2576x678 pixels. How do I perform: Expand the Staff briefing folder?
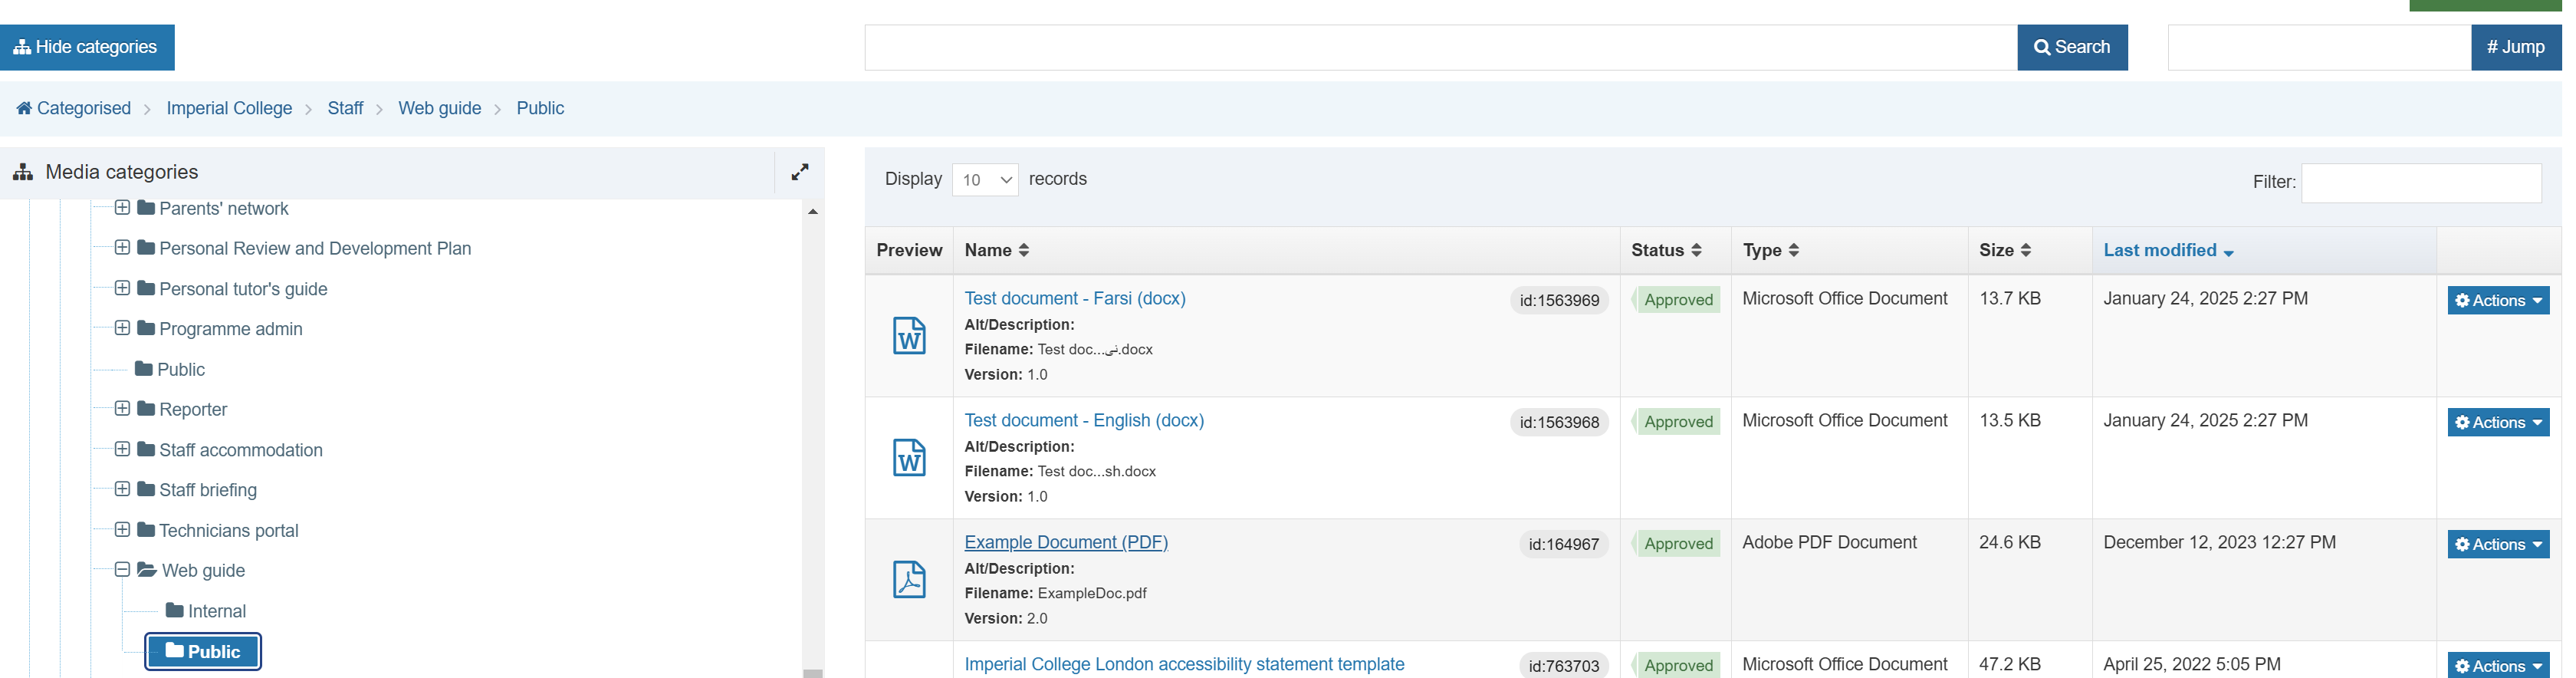(122, 489)
